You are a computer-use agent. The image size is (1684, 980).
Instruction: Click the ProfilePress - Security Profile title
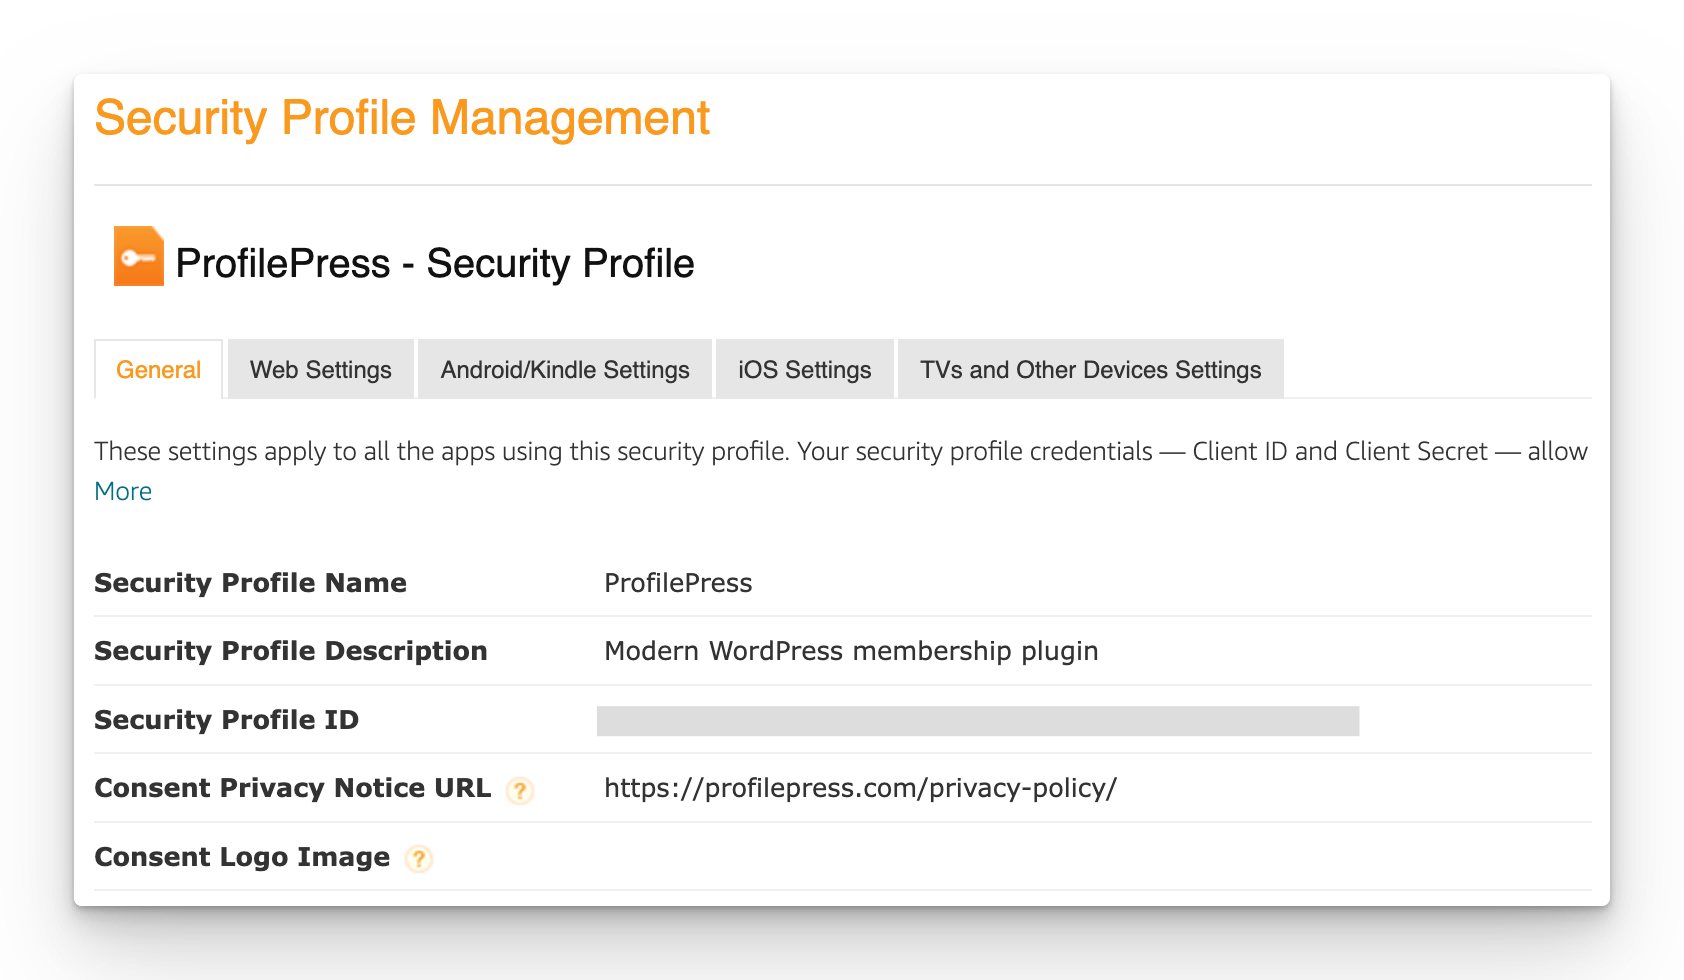(x=434, y=264)
